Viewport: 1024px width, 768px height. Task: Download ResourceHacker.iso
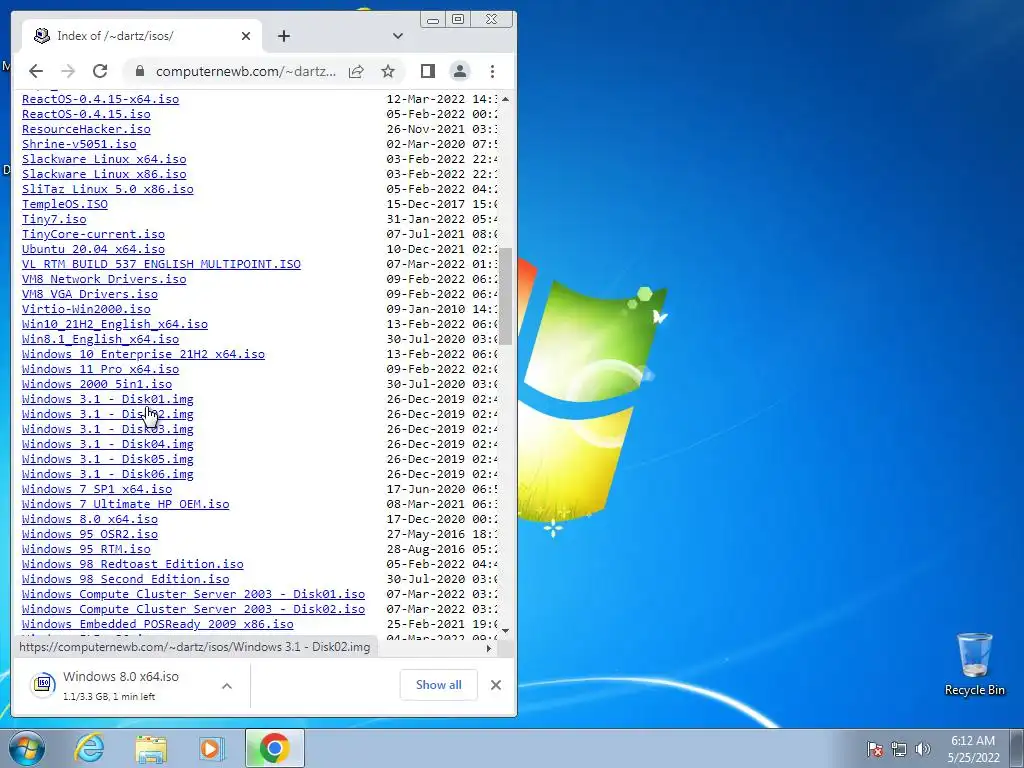pyautogui.click(x=86, y=129)
